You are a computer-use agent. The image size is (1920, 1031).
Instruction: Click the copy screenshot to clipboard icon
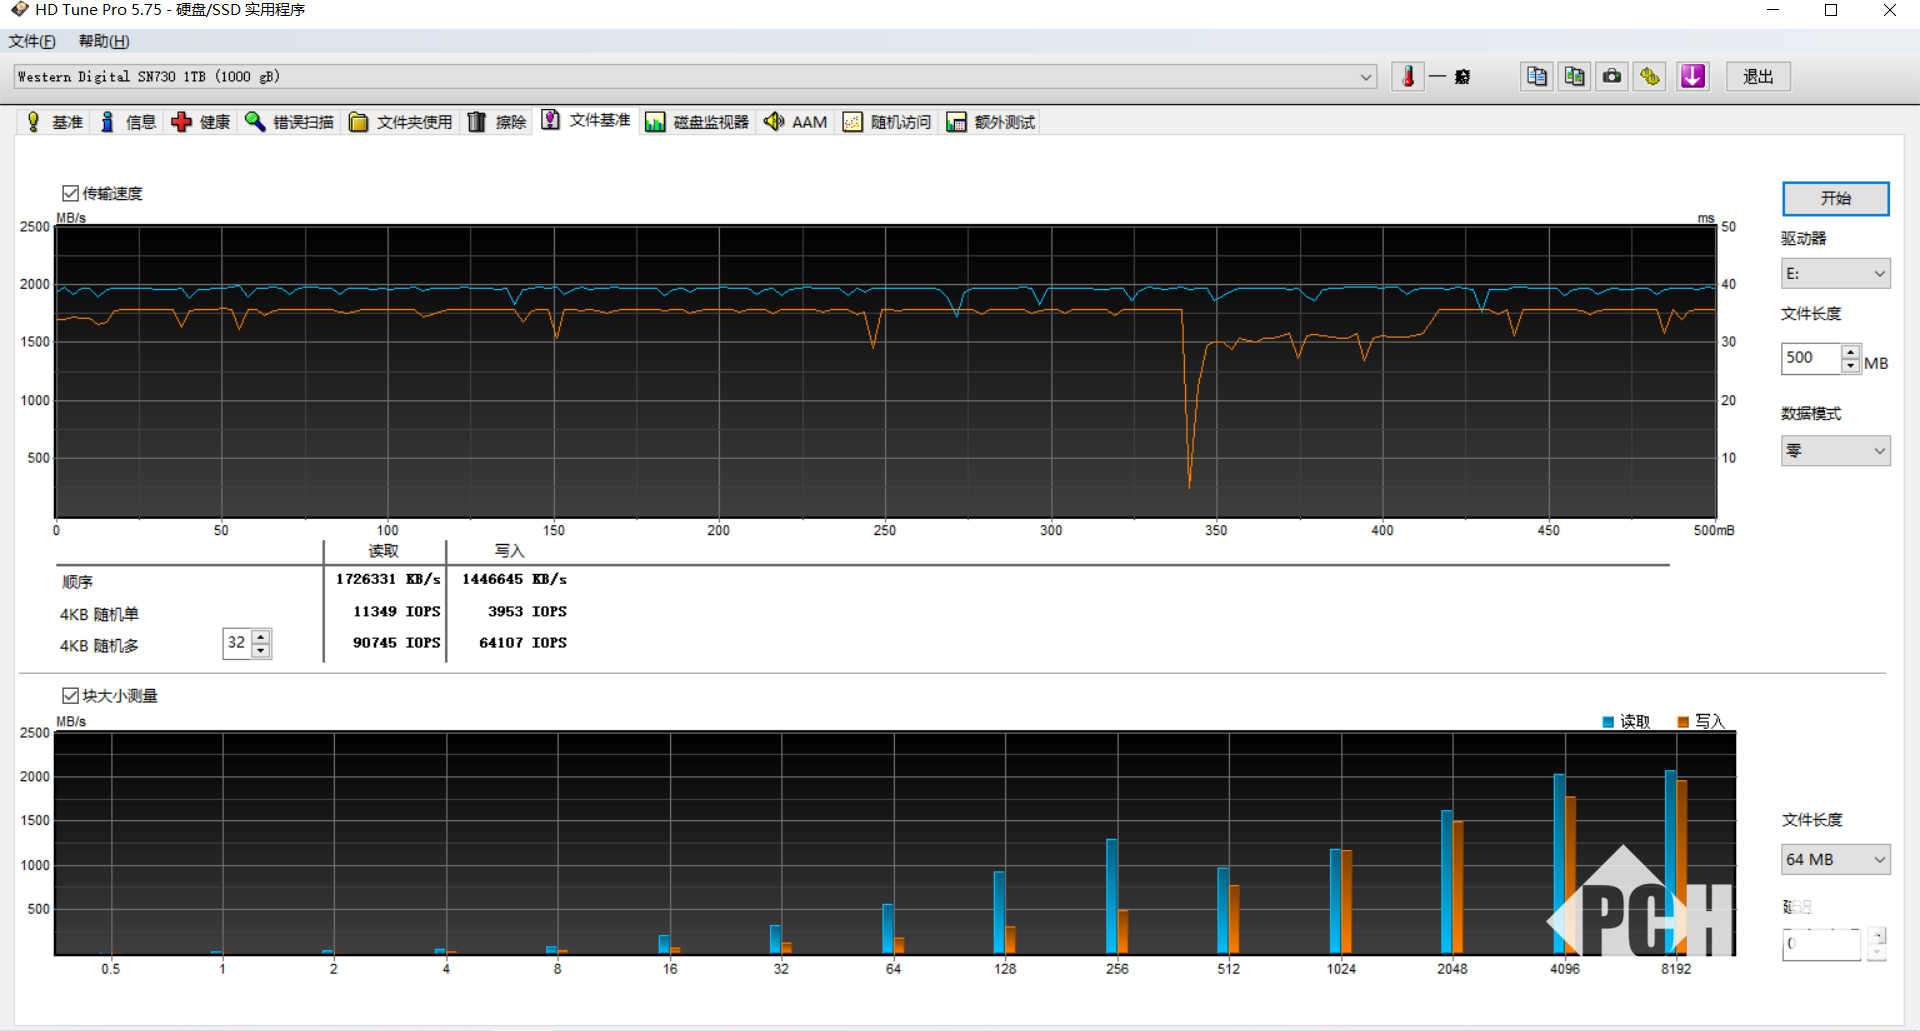pyautogui.click(x=1575, y=77)
